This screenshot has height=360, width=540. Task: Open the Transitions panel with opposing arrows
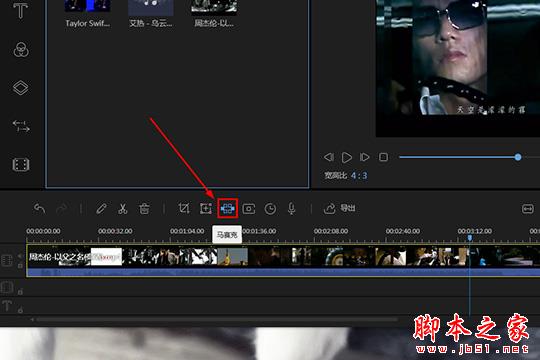21,126
